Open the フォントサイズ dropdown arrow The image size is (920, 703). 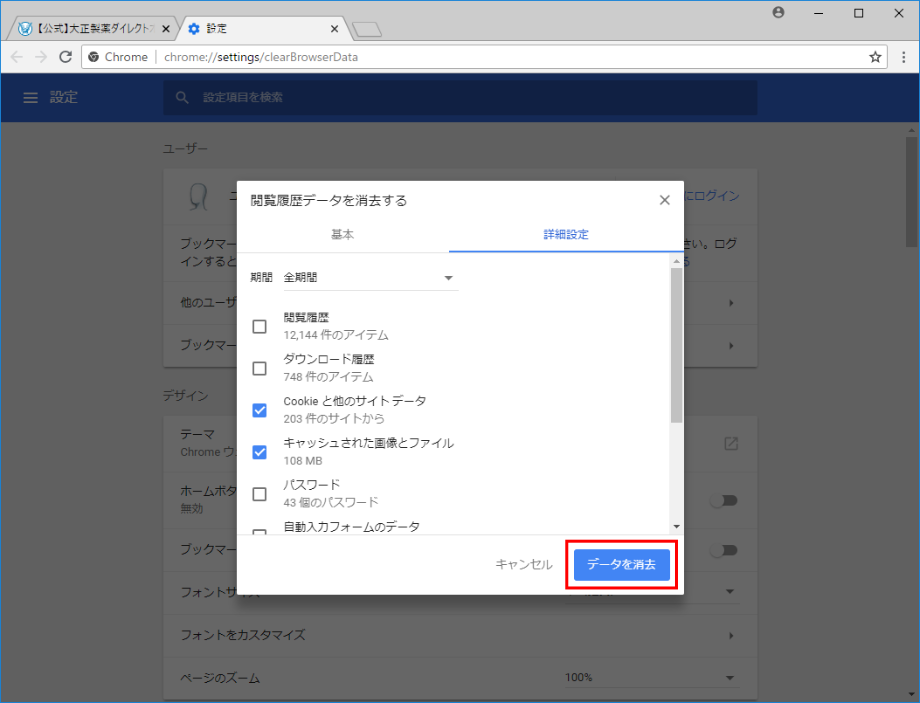coord(730,591)
